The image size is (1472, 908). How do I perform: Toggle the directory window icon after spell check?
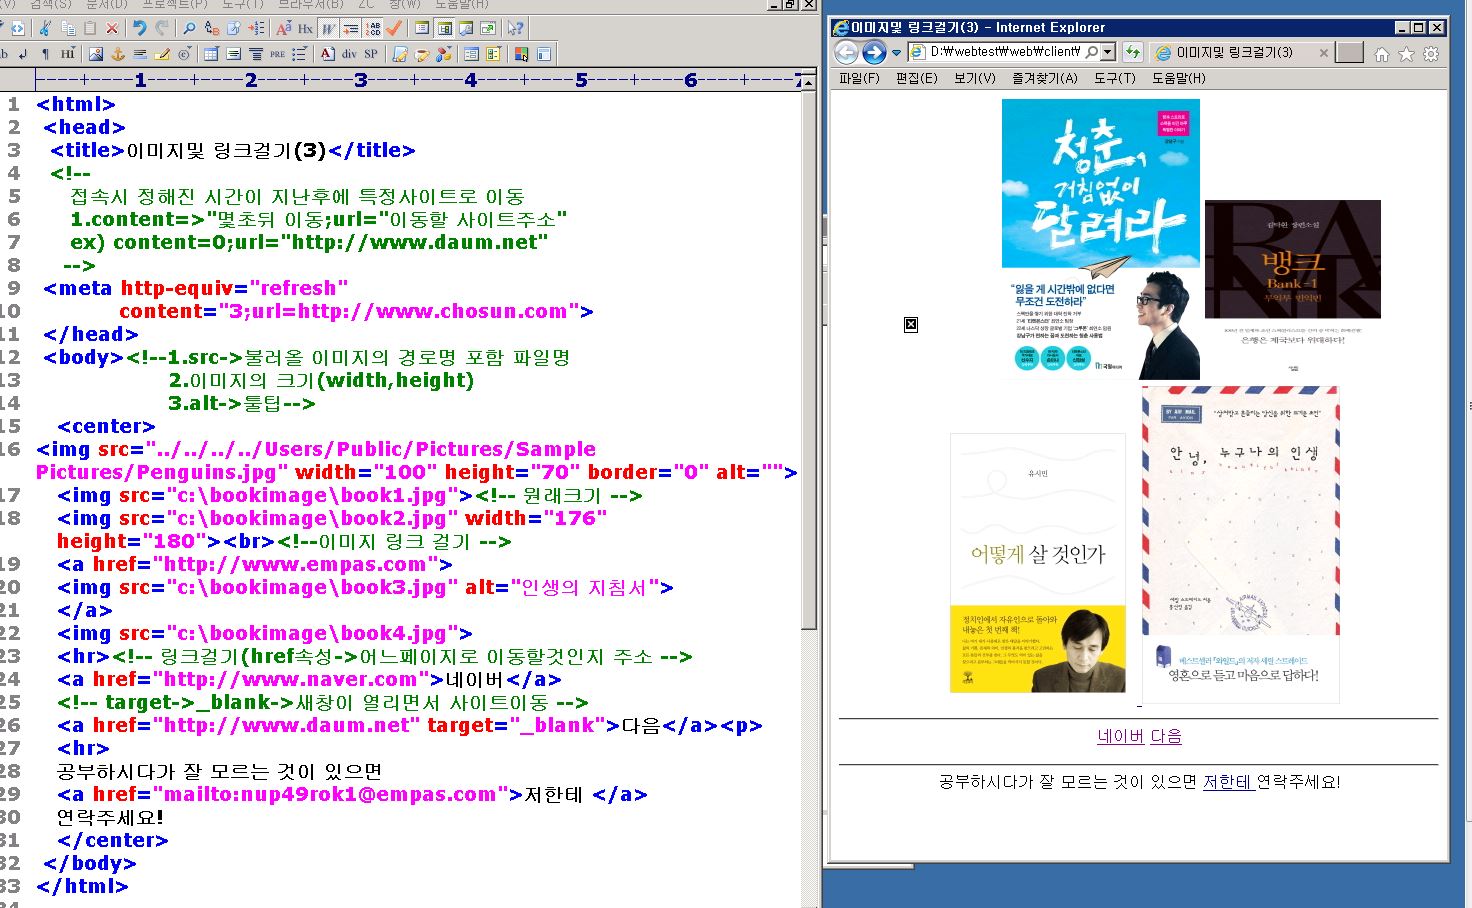pos(421,28)
